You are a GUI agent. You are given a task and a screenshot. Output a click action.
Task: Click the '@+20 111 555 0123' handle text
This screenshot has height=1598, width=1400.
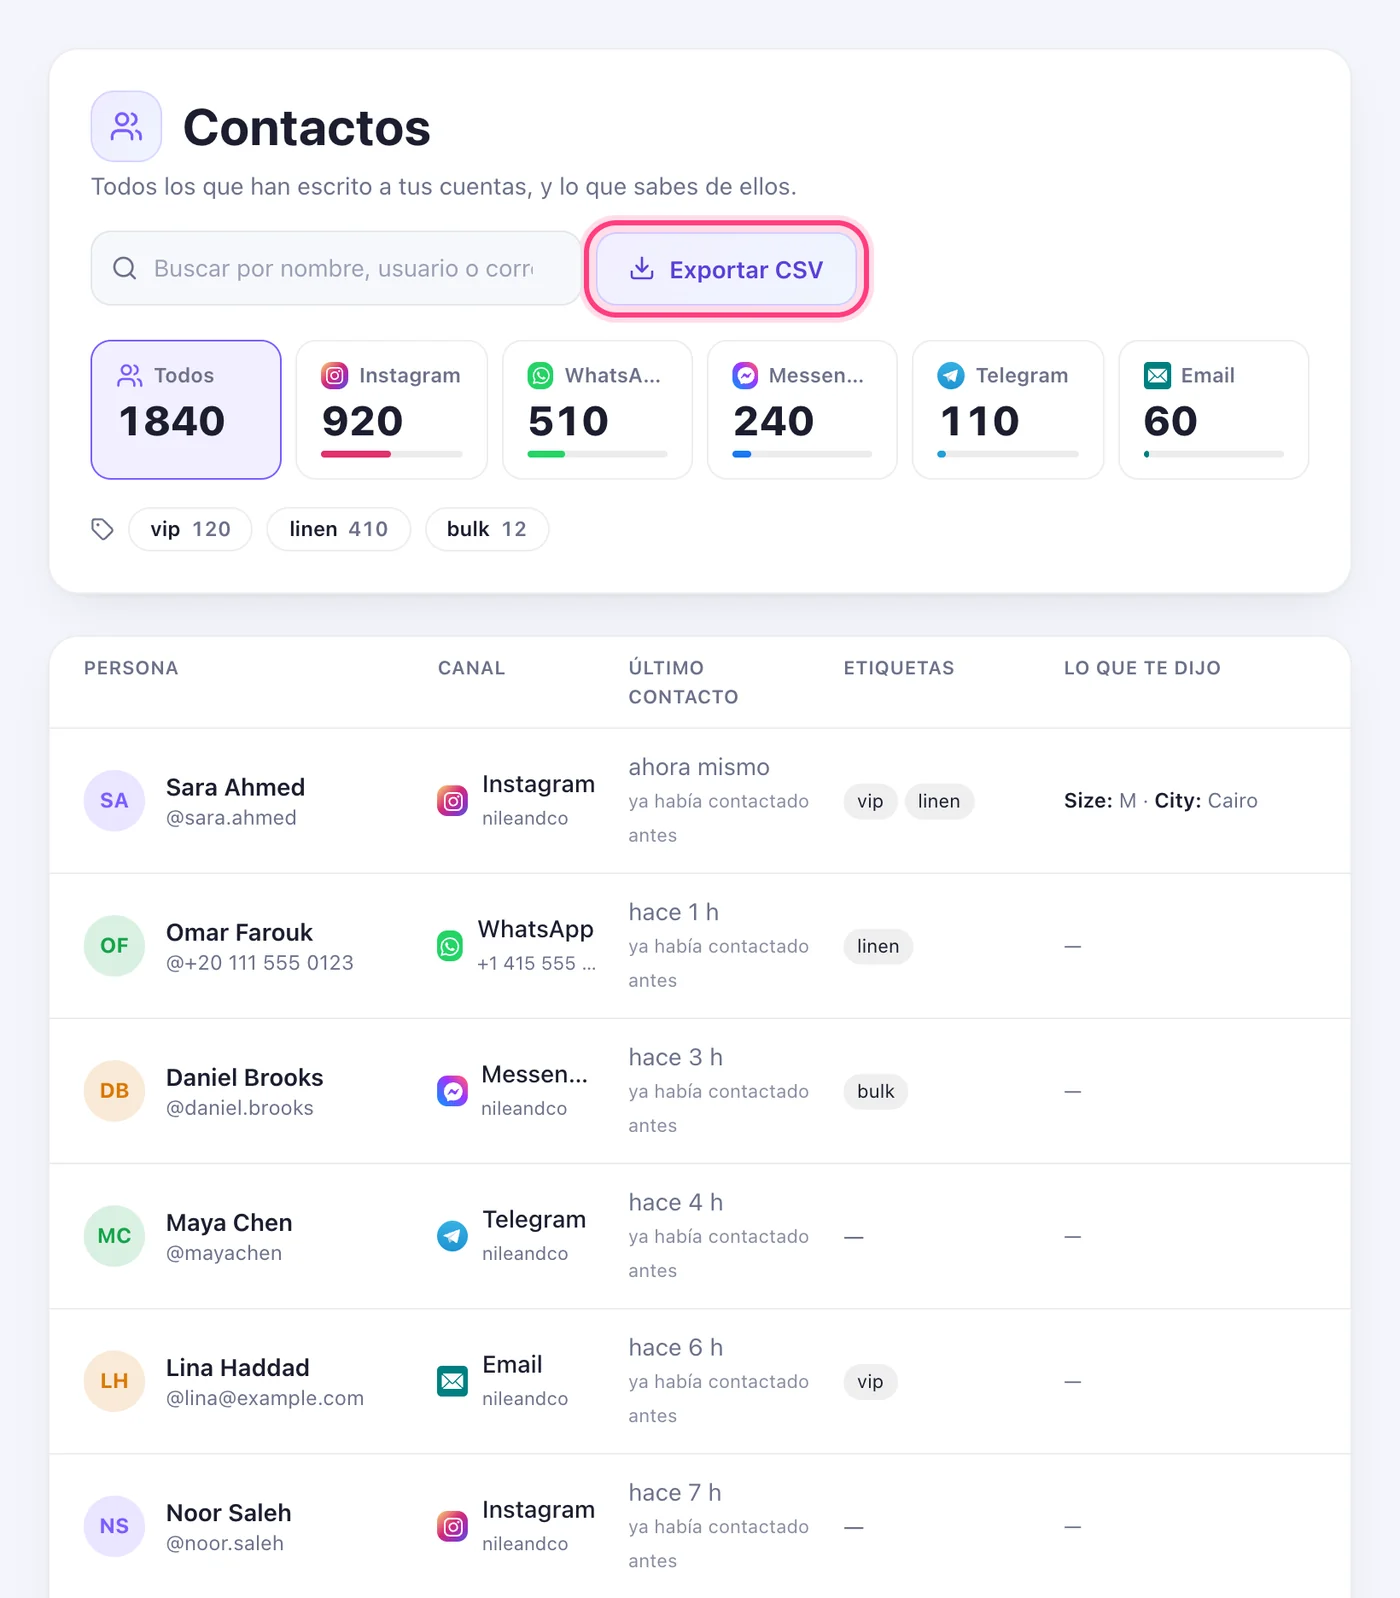click(x=260, y=963)
